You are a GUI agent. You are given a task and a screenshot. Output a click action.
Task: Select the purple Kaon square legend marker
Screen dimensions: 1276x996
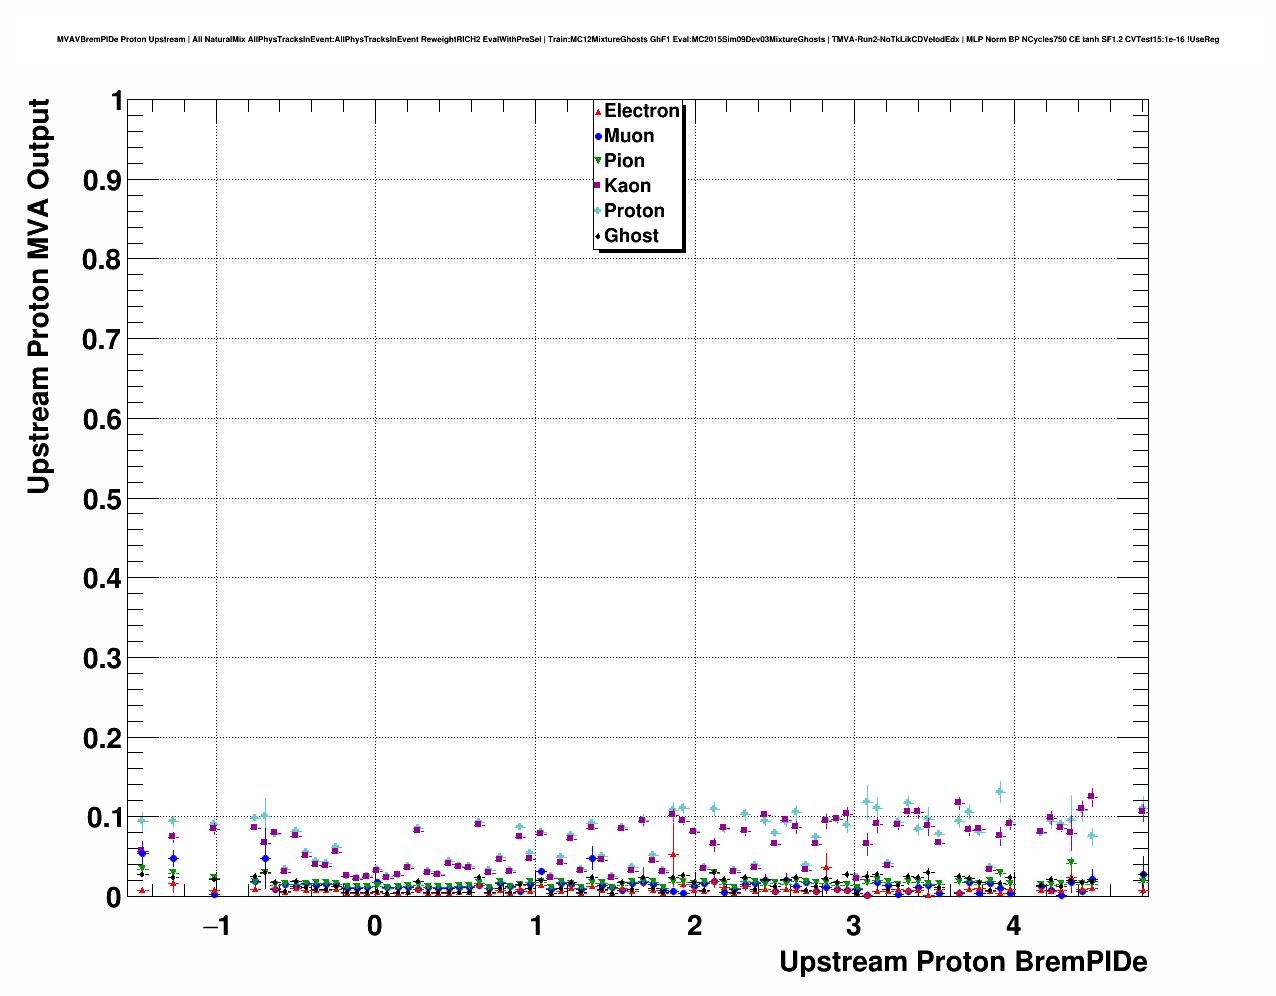[x=598, y=186]
